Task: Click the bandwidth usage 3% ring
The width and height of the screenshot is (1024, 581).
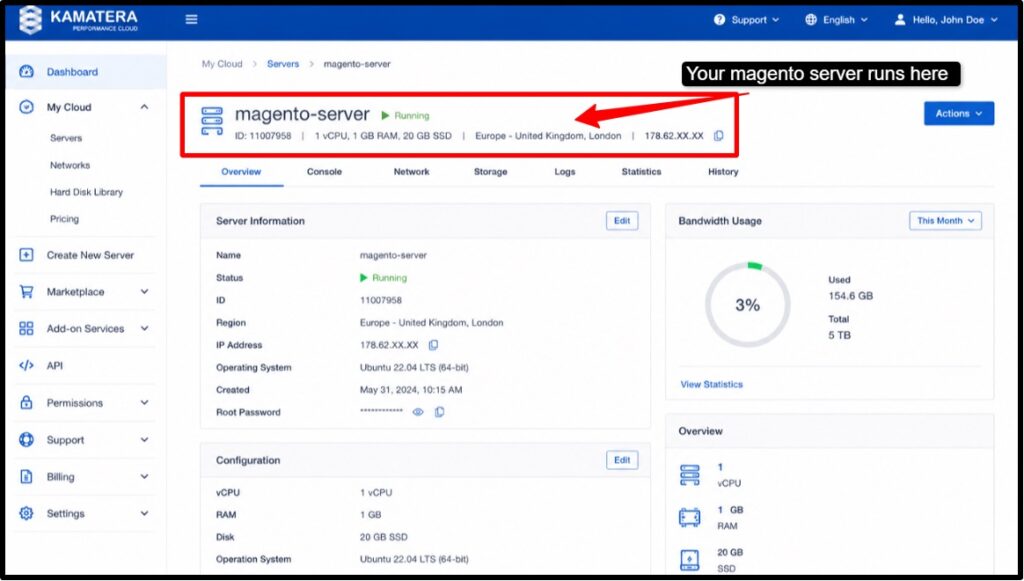Action: pos(748,304)
